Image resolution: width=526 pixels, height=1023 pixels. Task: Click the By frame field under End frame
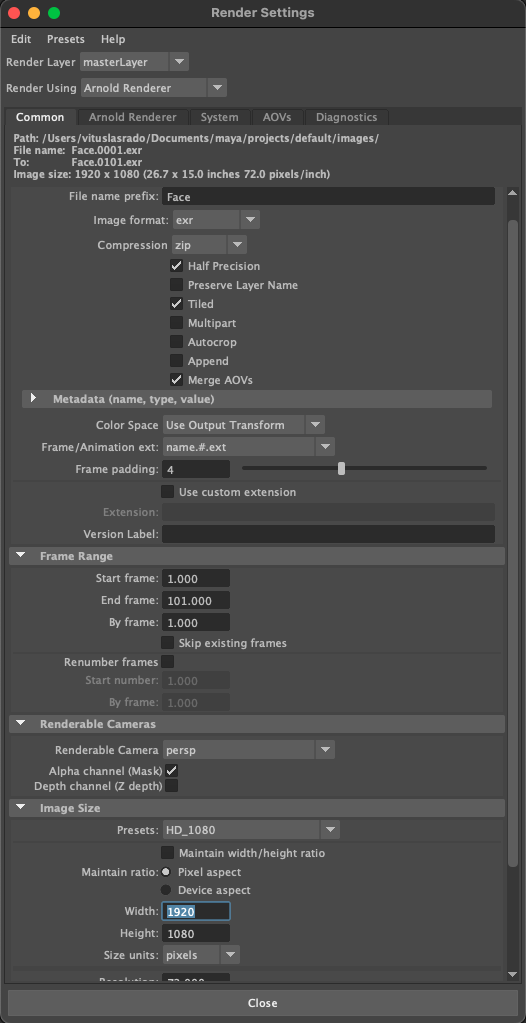coord(196,622)
